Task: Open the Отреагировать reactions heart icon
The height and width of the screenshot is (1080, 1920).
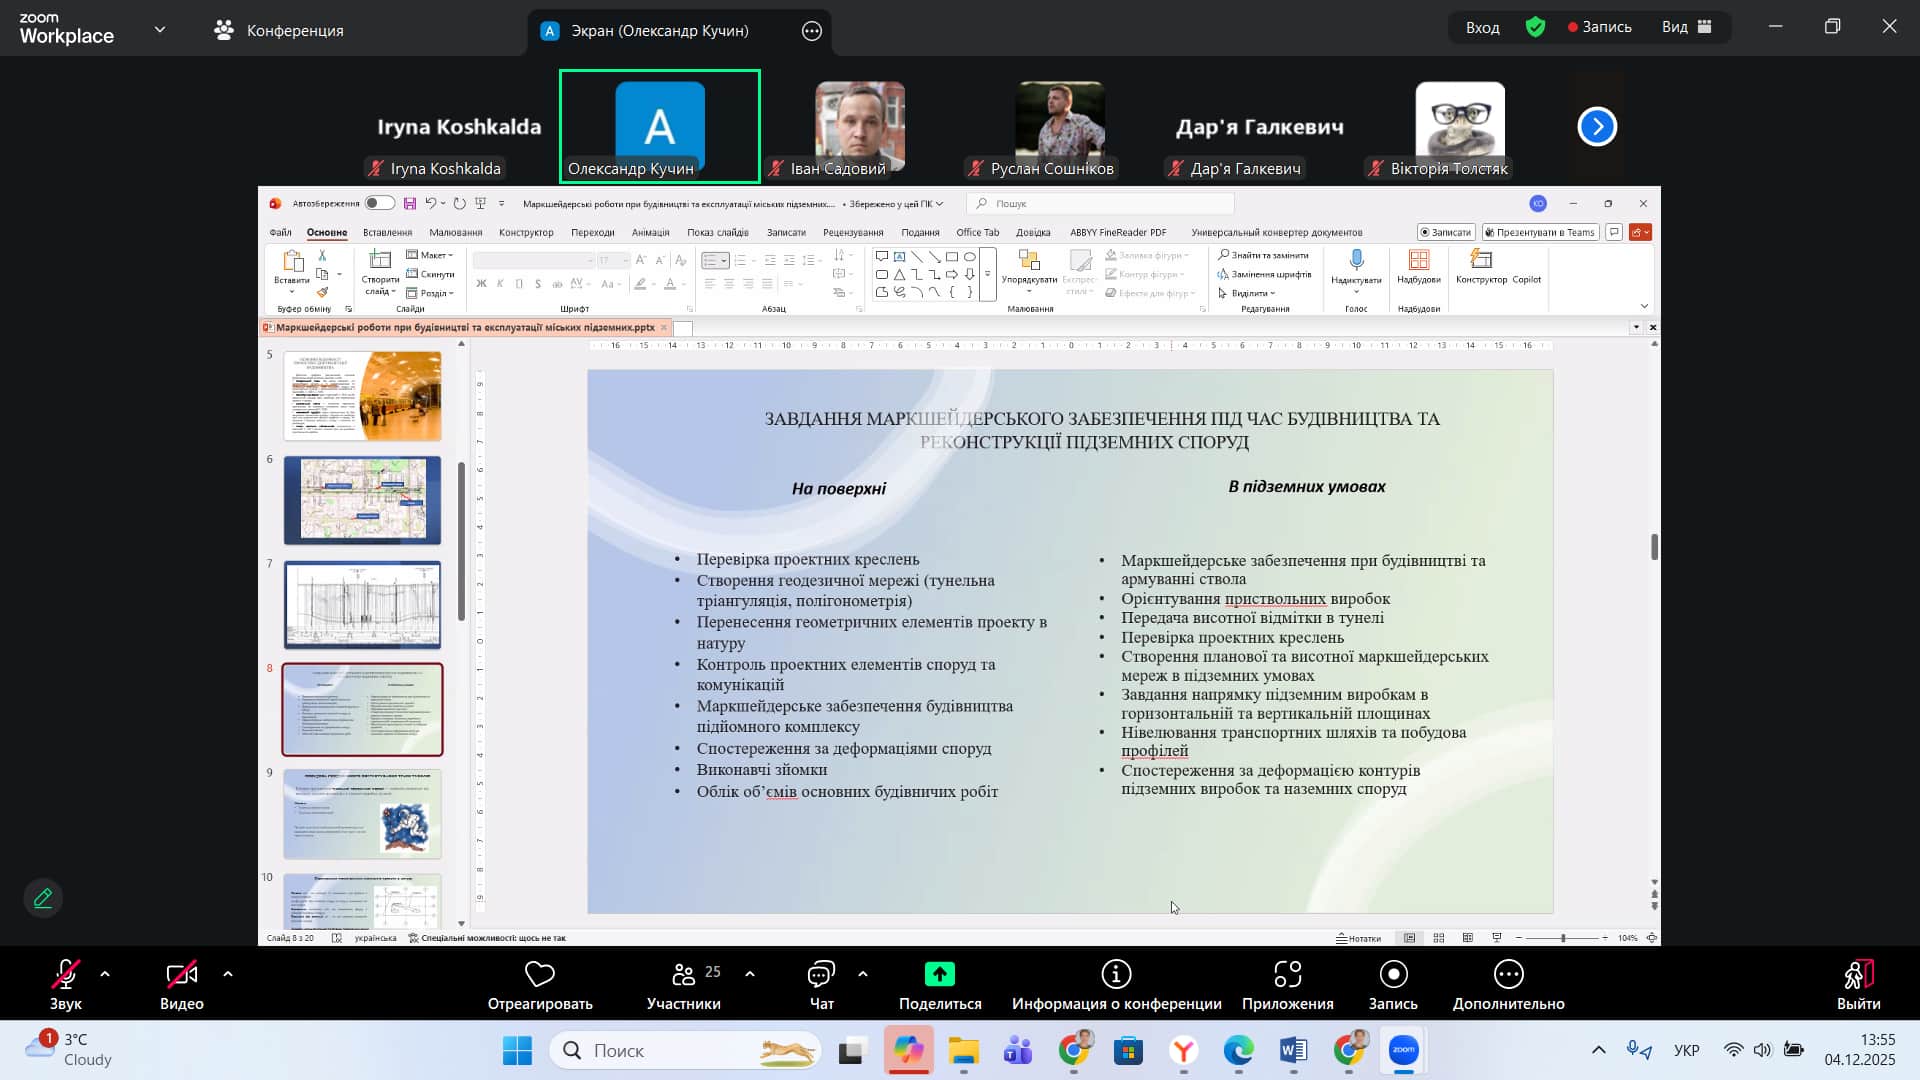Action: (539, 974)
